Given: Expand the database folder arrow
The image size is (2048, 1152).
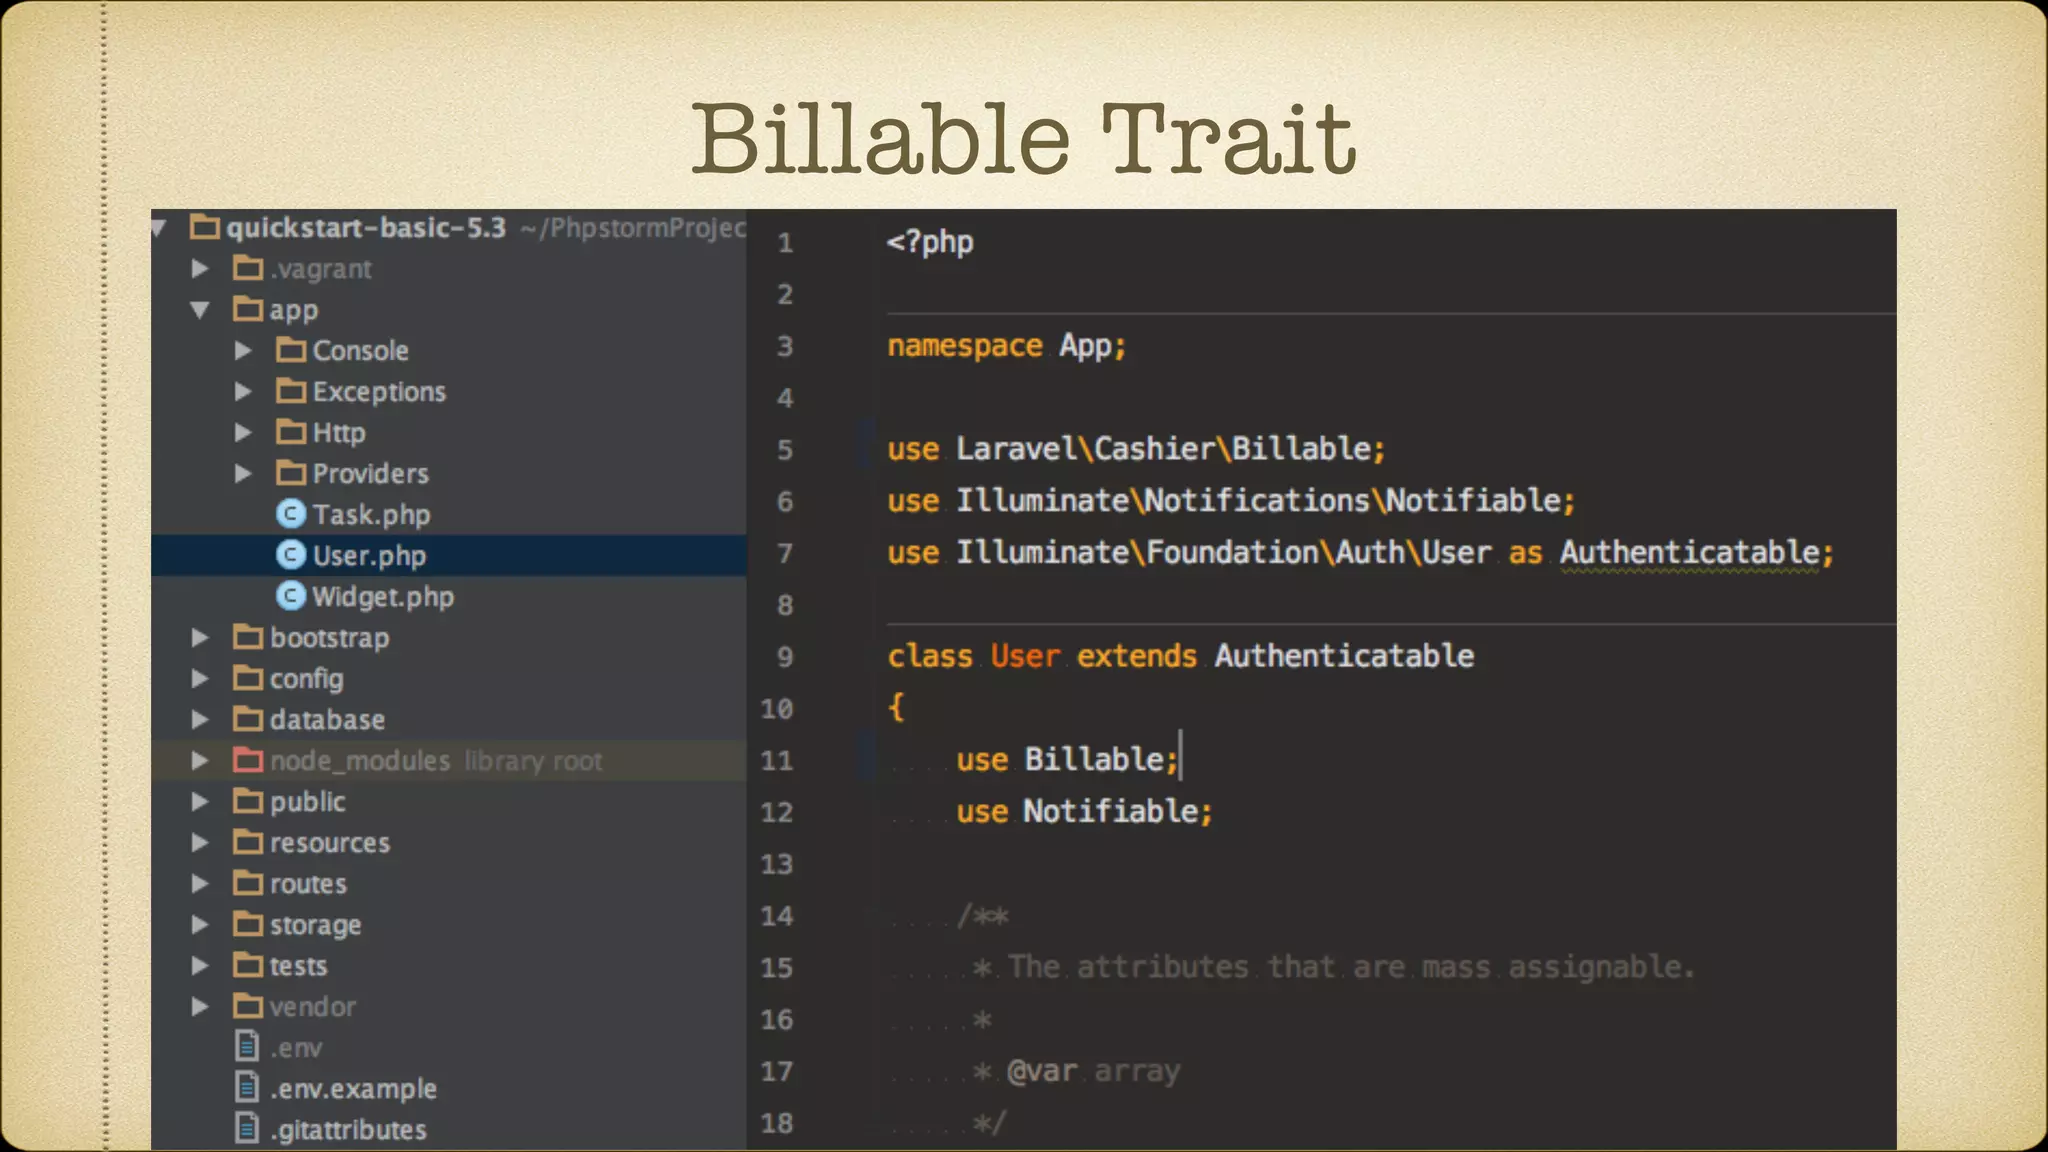Looking at the screenshot, I should click(200, 720).
